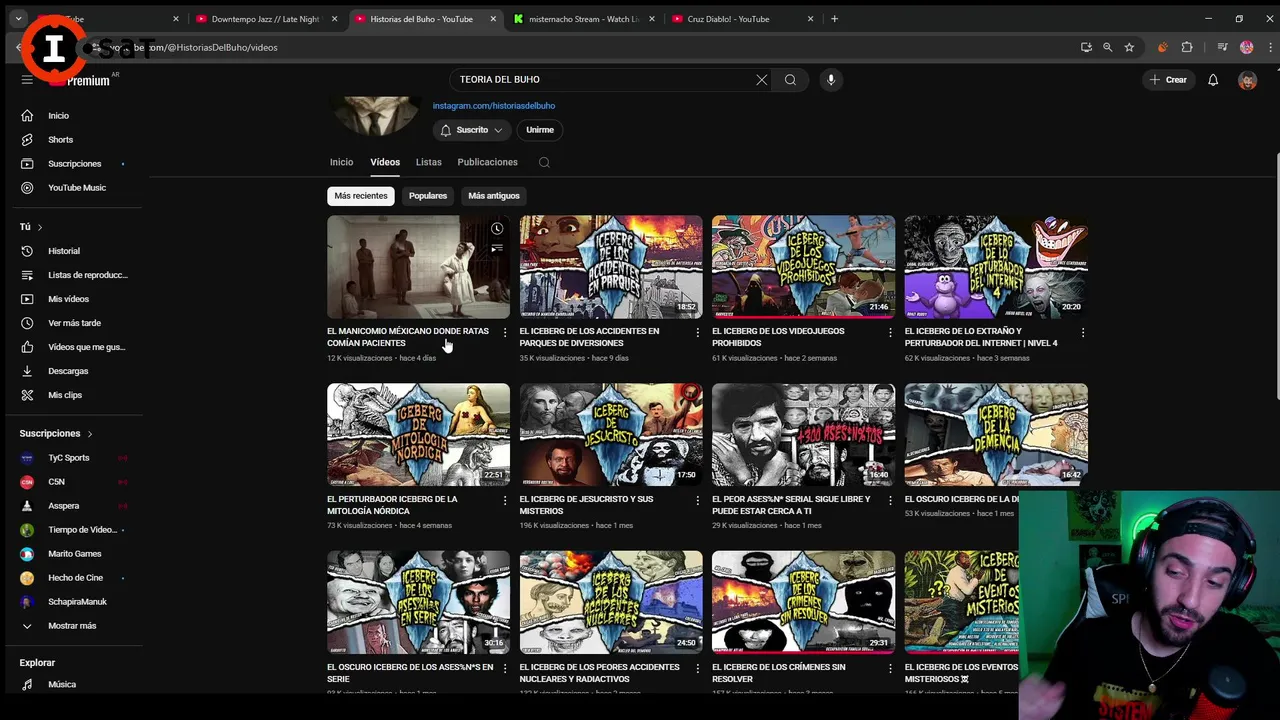Switch to the Listas channel tab
Image resolution: width=1280 pixels, height=720 pixels.
[429, 162]
